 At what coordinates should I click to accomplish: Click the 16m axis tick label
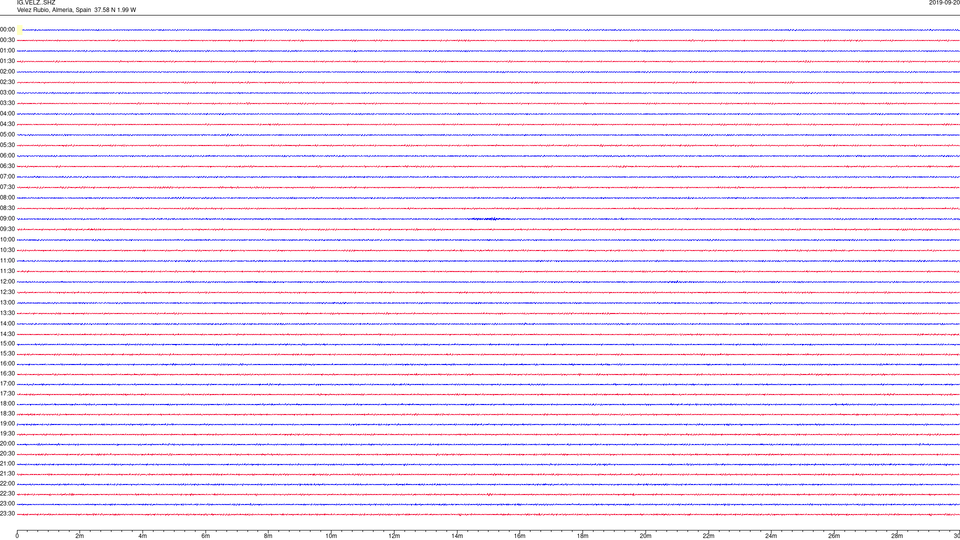pos(520,536)
